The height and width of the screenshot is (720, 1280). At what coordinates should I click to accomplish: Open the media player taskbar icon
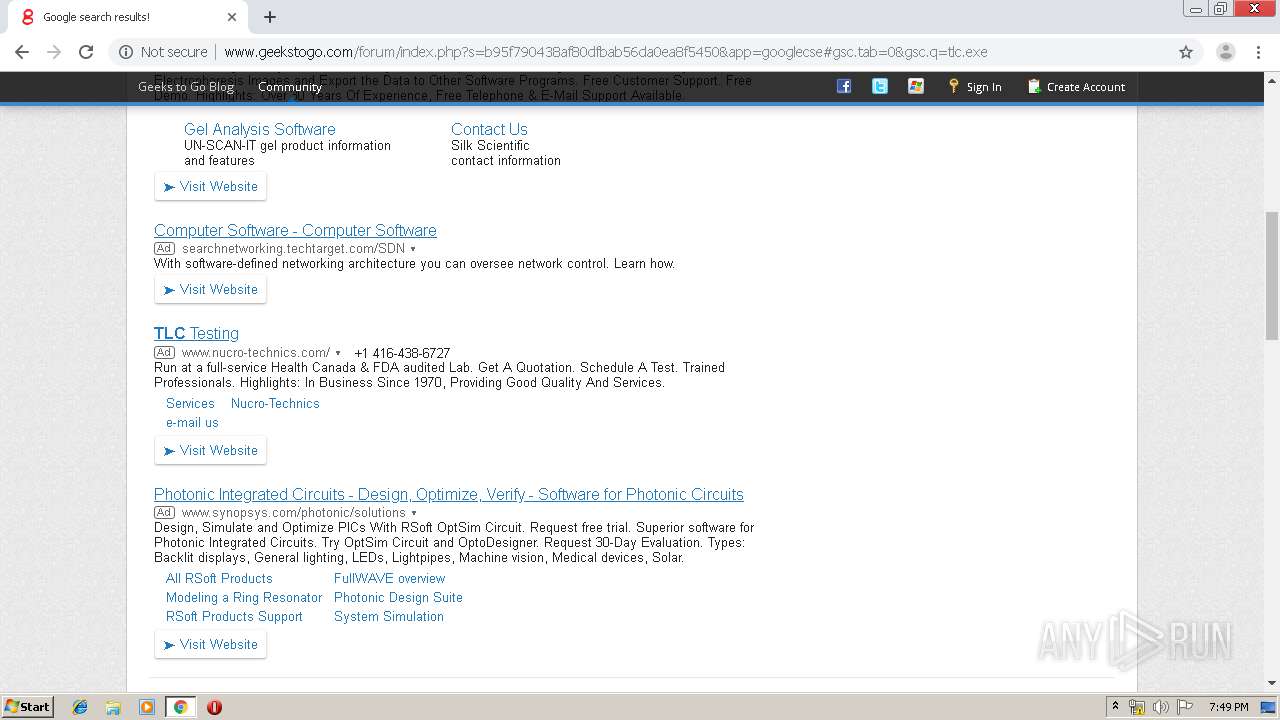[147, 707]
